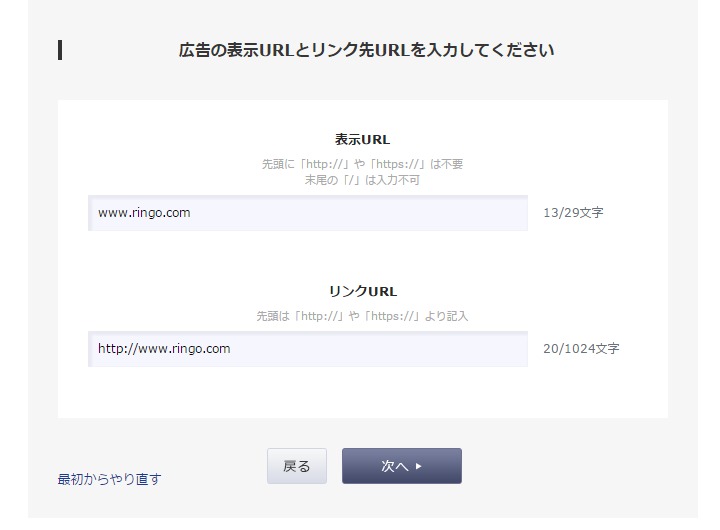Click the 最初からやり直す link

109,479
